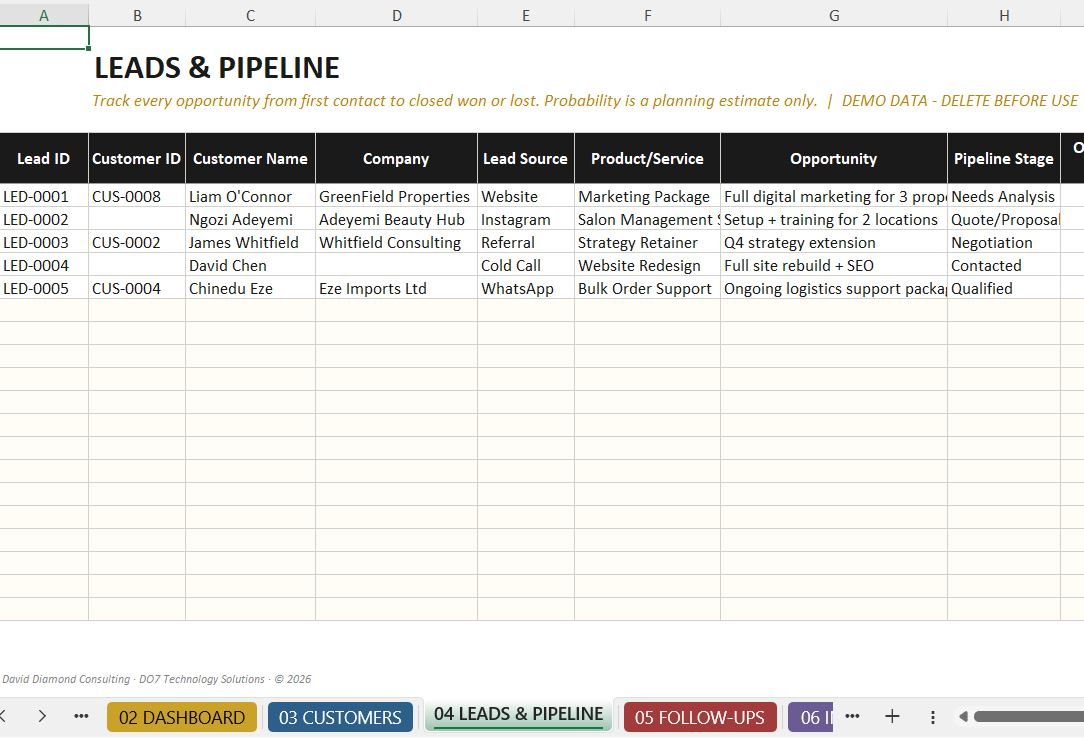Image resolution: width=1084 pixels, height=738 pixels.
Task: Click the next sheet navigation arrow
Action: [42, 717]
